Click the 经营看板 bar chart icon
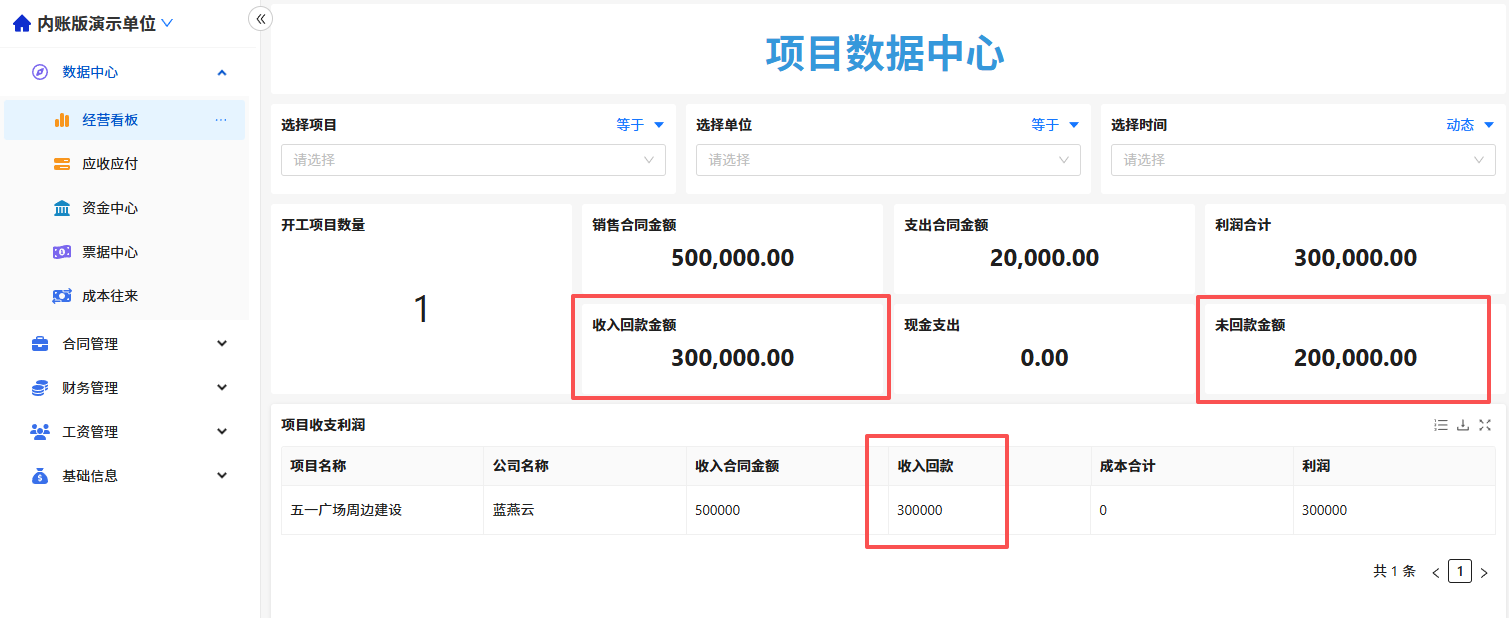 click(x=62, y=120)
